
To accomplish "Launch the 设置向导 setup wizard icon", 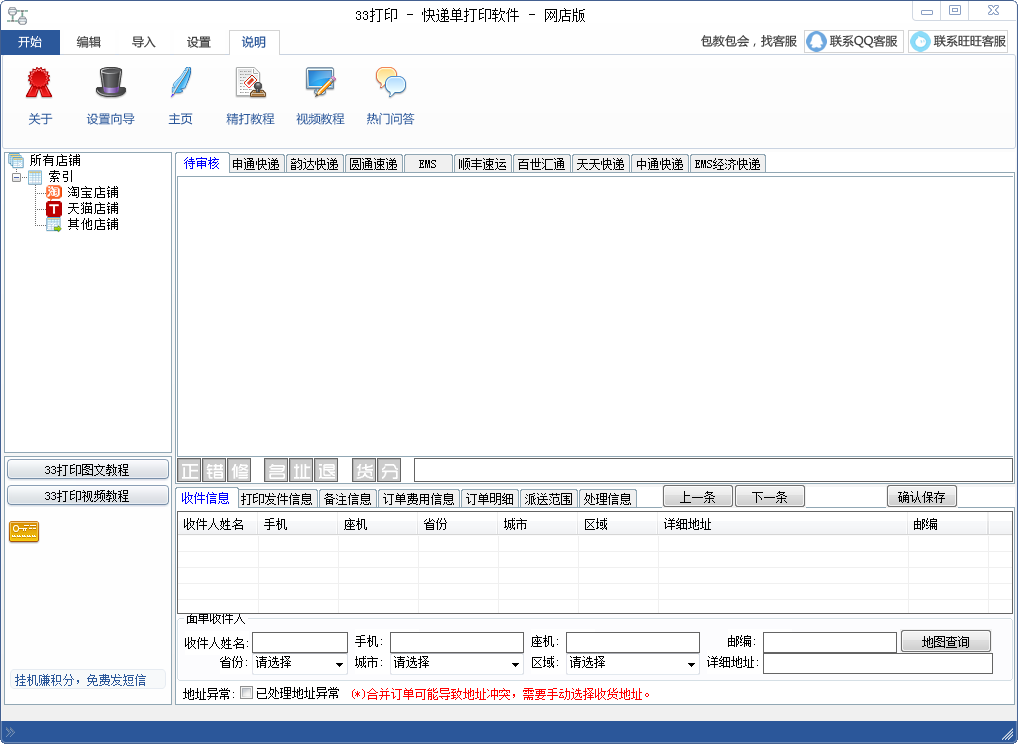I will coord(111,95).
